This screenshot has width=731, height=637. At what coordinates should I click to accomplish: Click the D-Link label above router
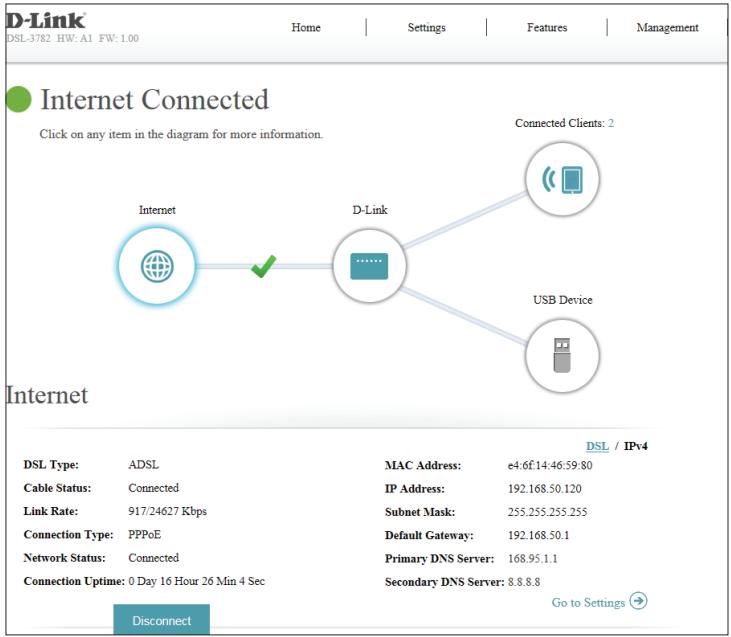pyautogui.click(x=370, y=210)
